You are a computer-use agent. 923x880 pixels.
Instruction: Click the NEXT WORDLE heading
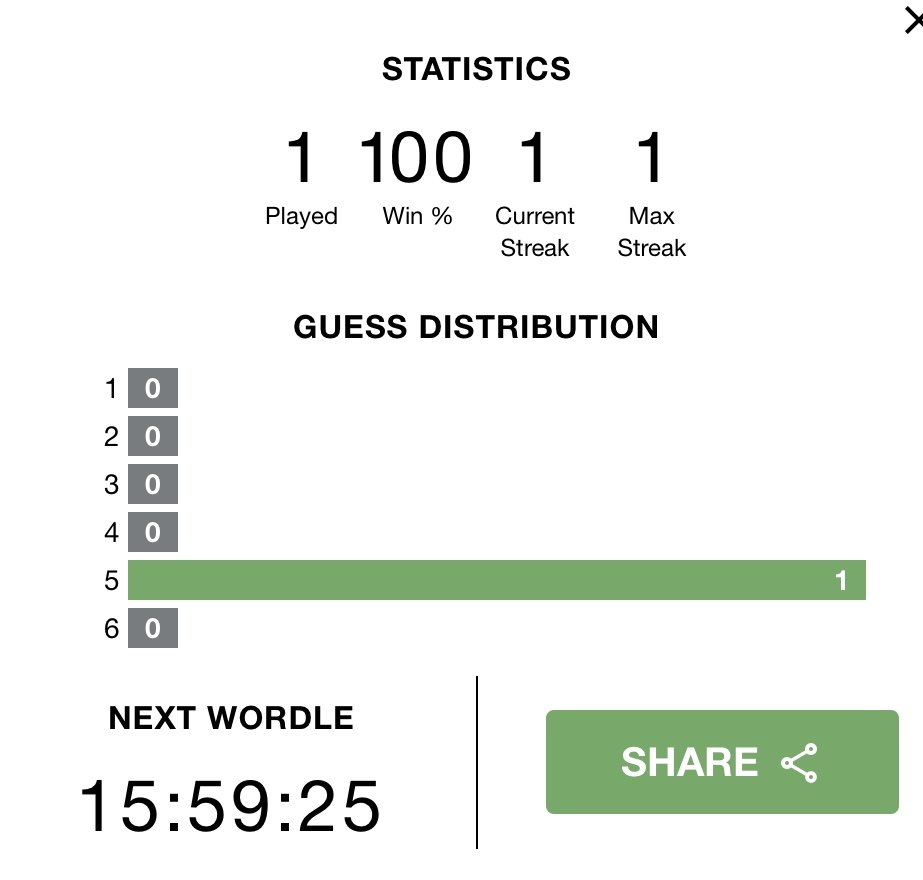231,718
